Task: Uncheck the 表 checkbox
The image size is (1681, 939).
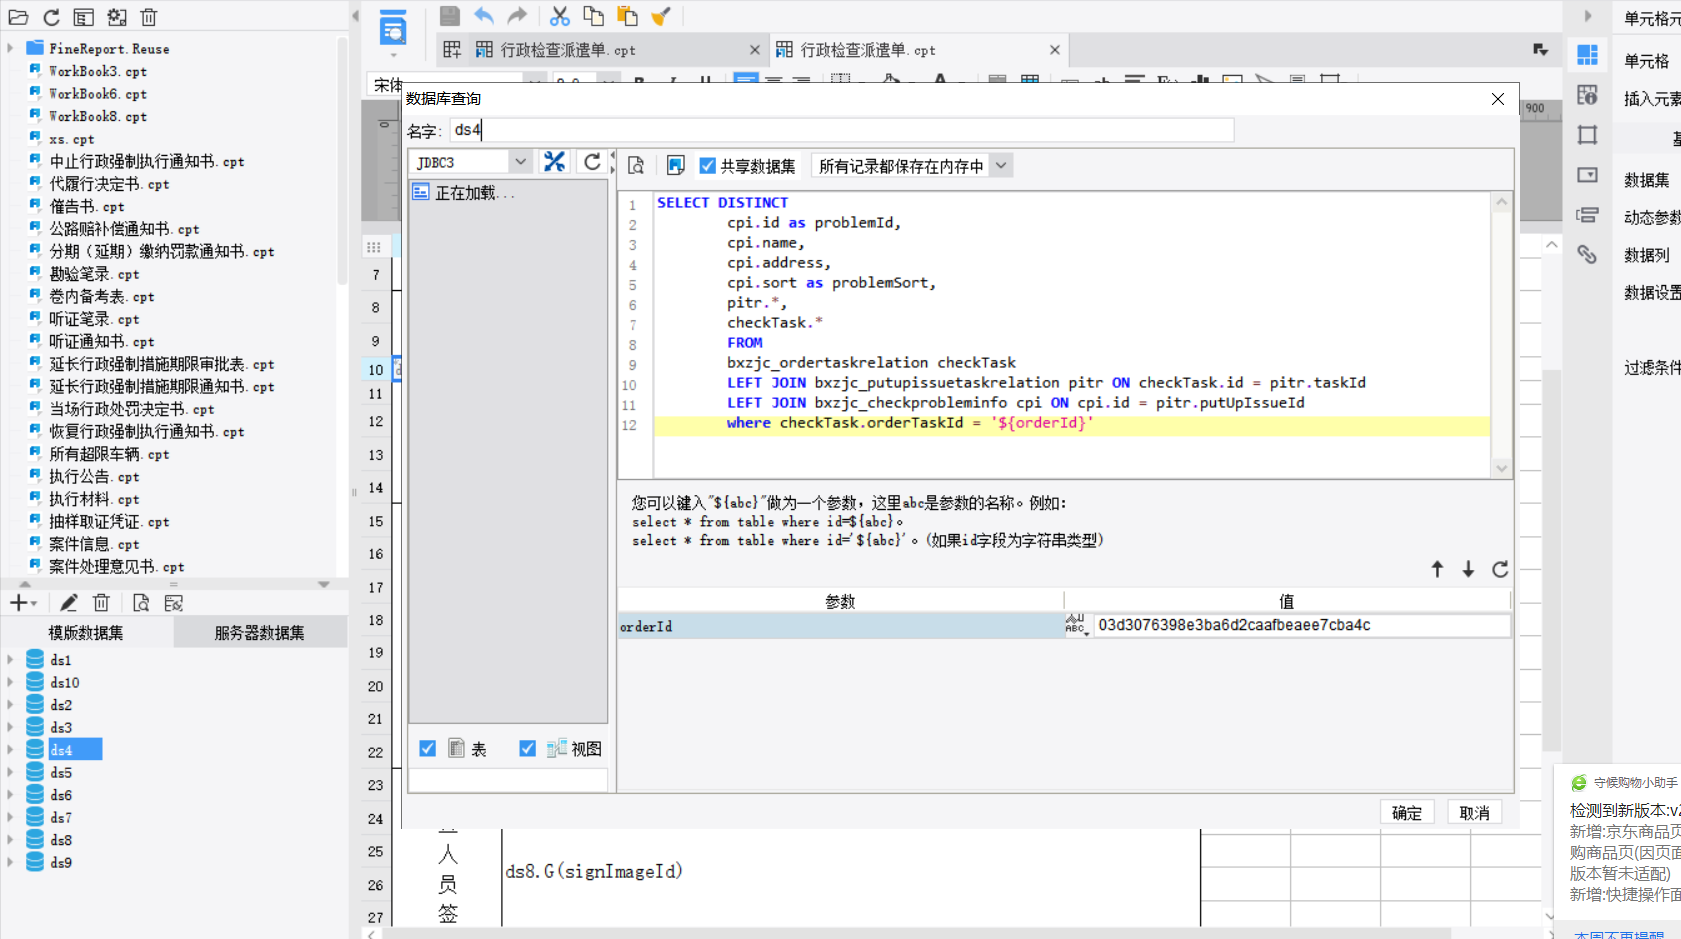Action: tap(428, 748)
